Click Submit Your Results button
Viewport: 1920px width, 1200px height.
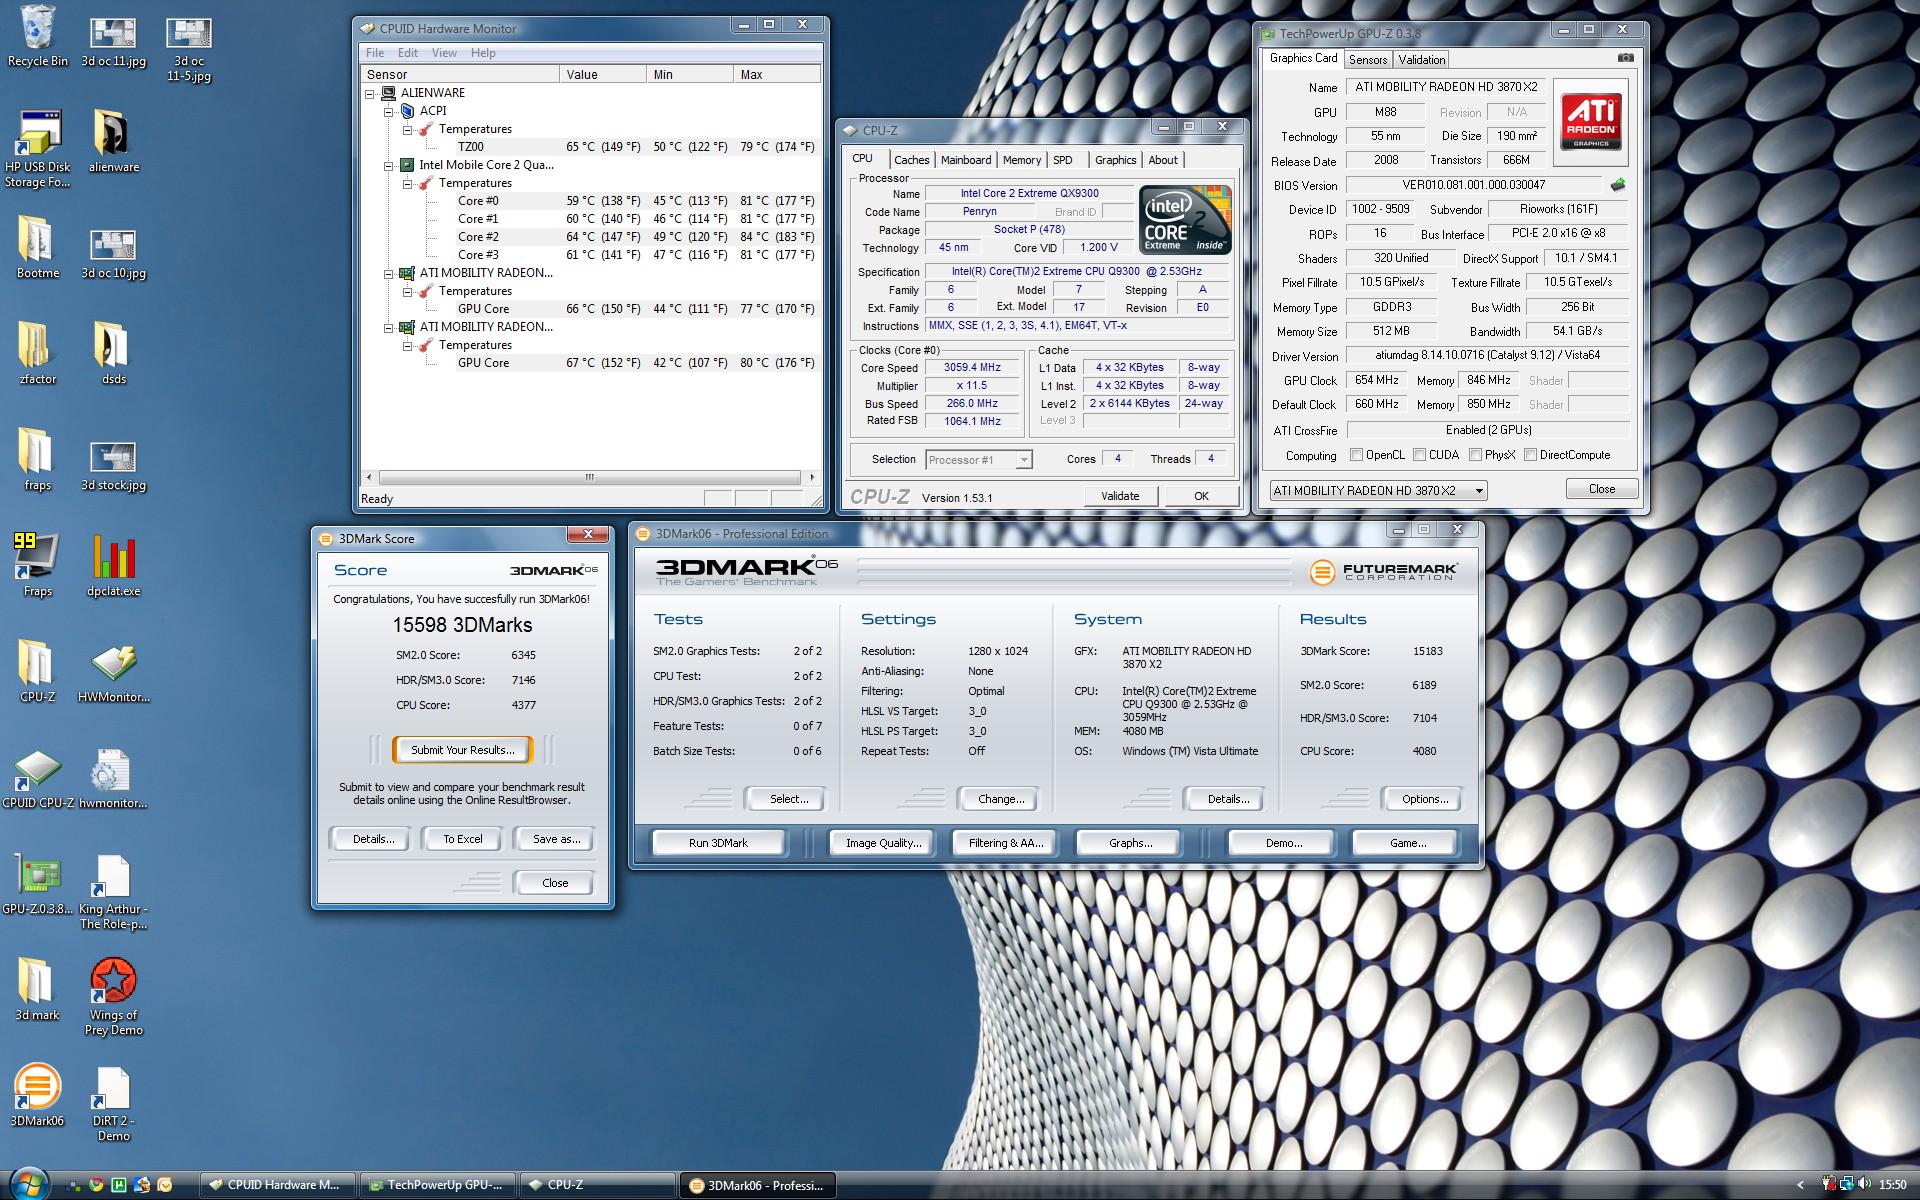point(462,750)
